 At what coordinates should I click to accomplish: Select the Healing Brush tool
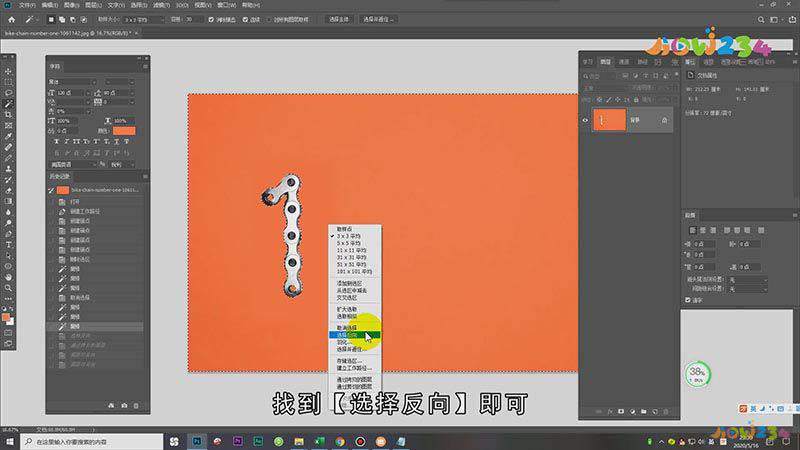tap(8, 147)
